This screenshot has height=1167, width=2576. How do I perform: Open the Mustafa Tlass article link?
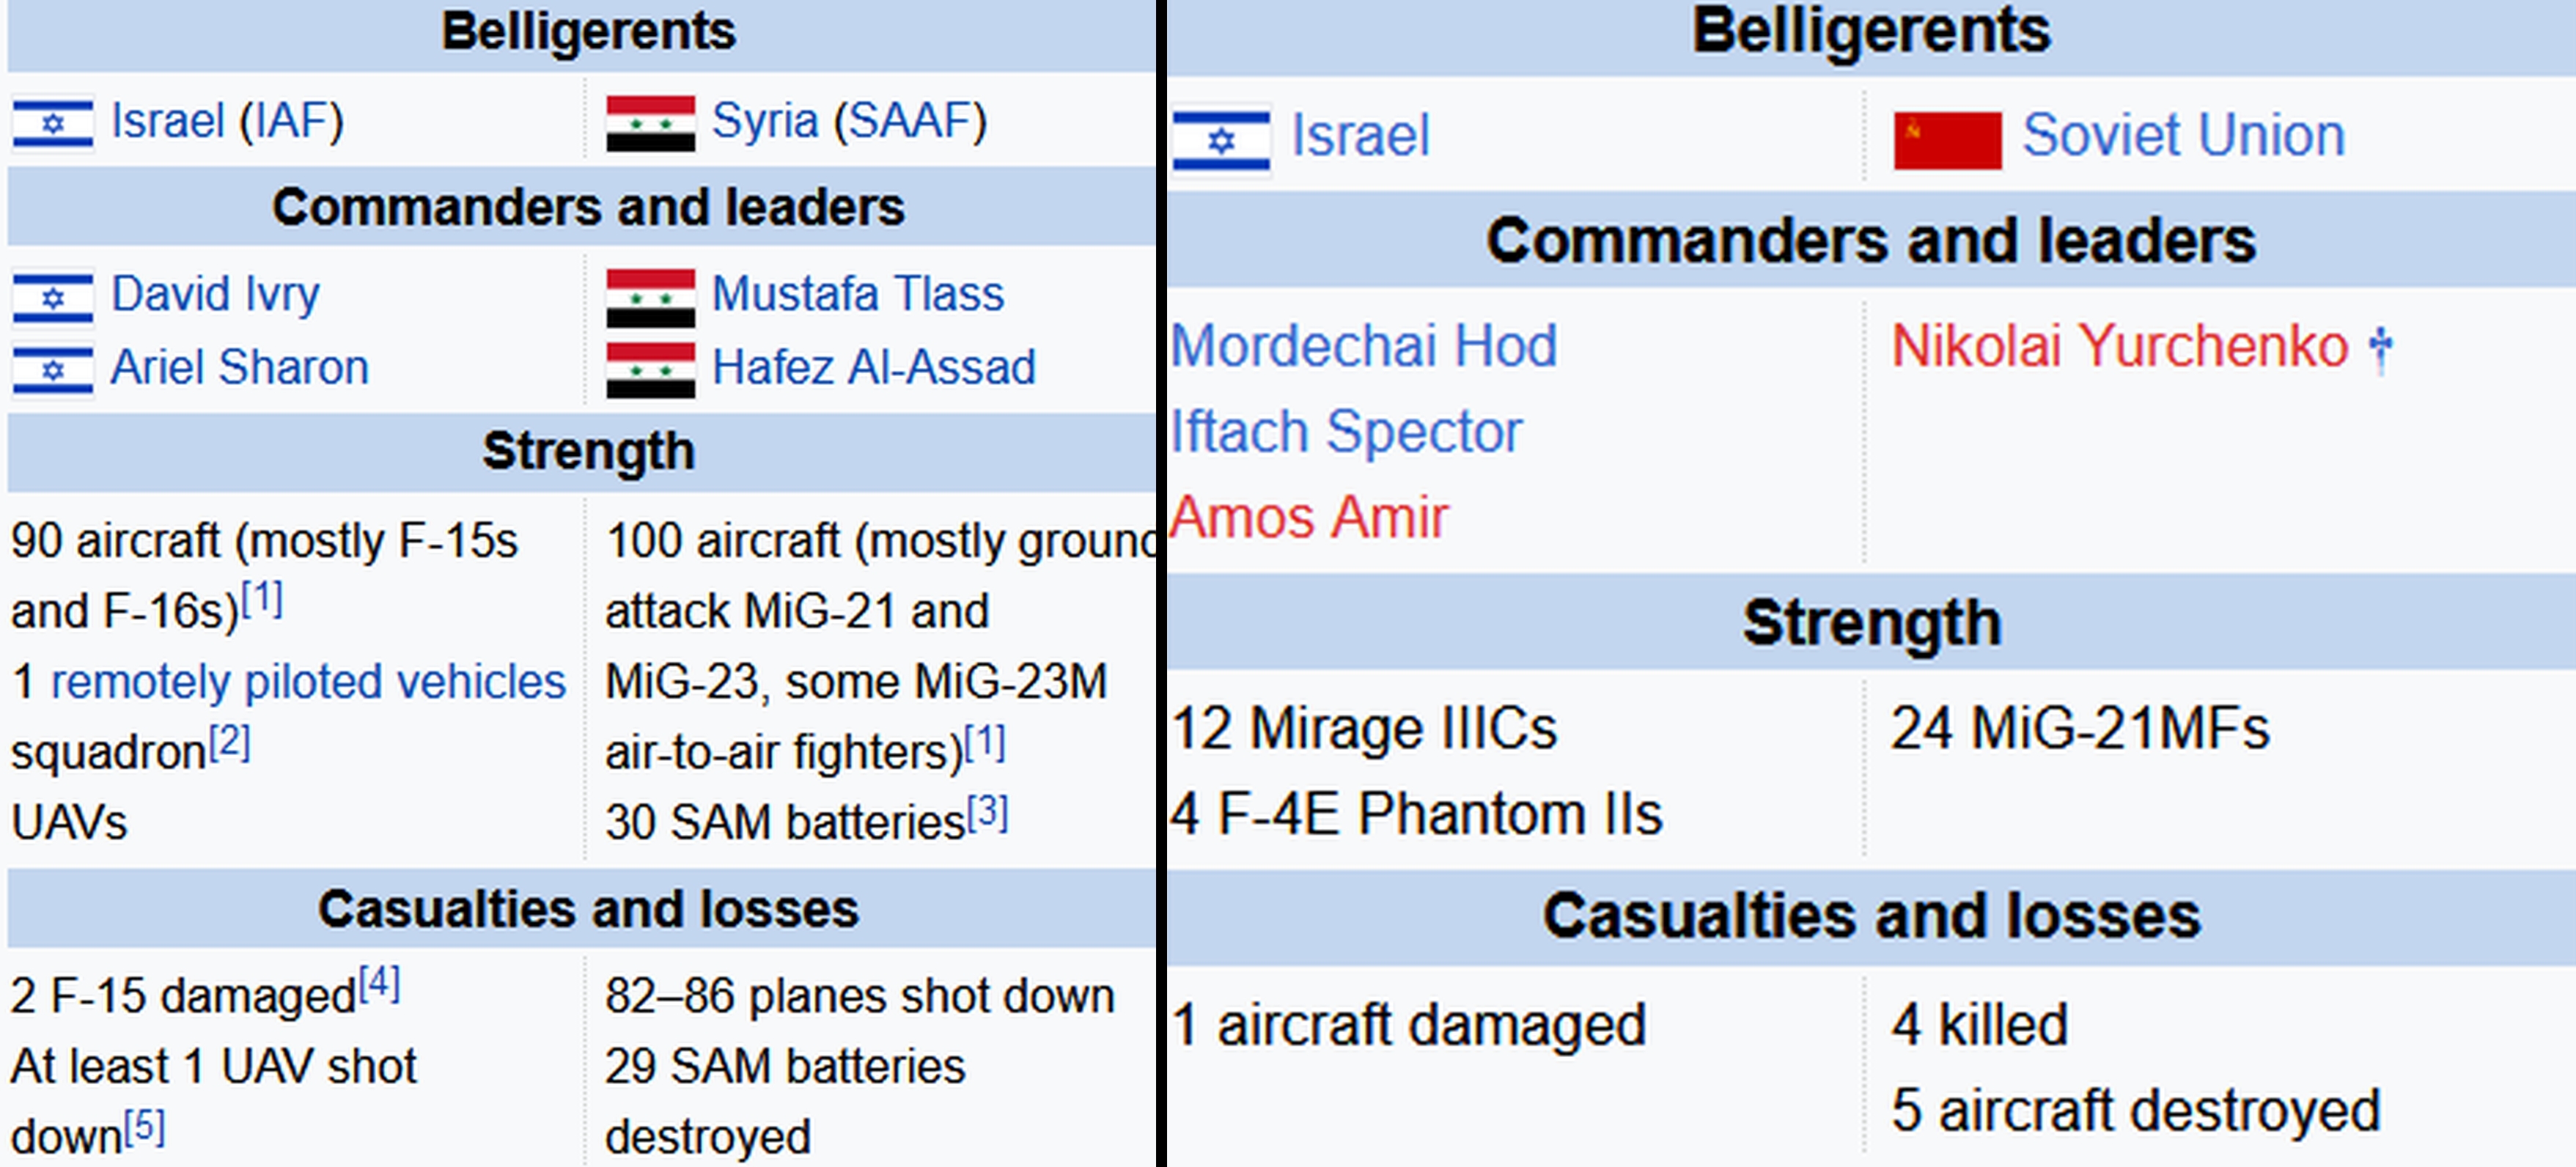pos(857,294)
